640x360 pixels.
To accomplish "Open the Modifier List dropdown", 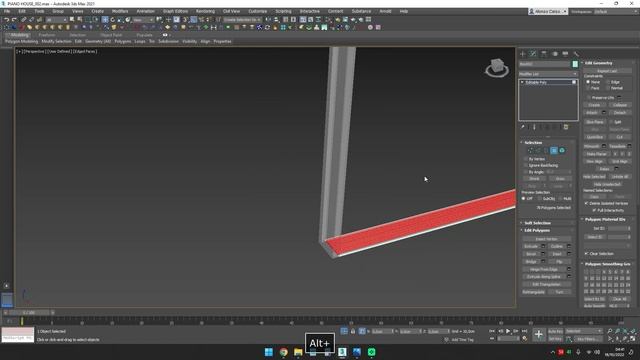I will [x=548, y=74].
